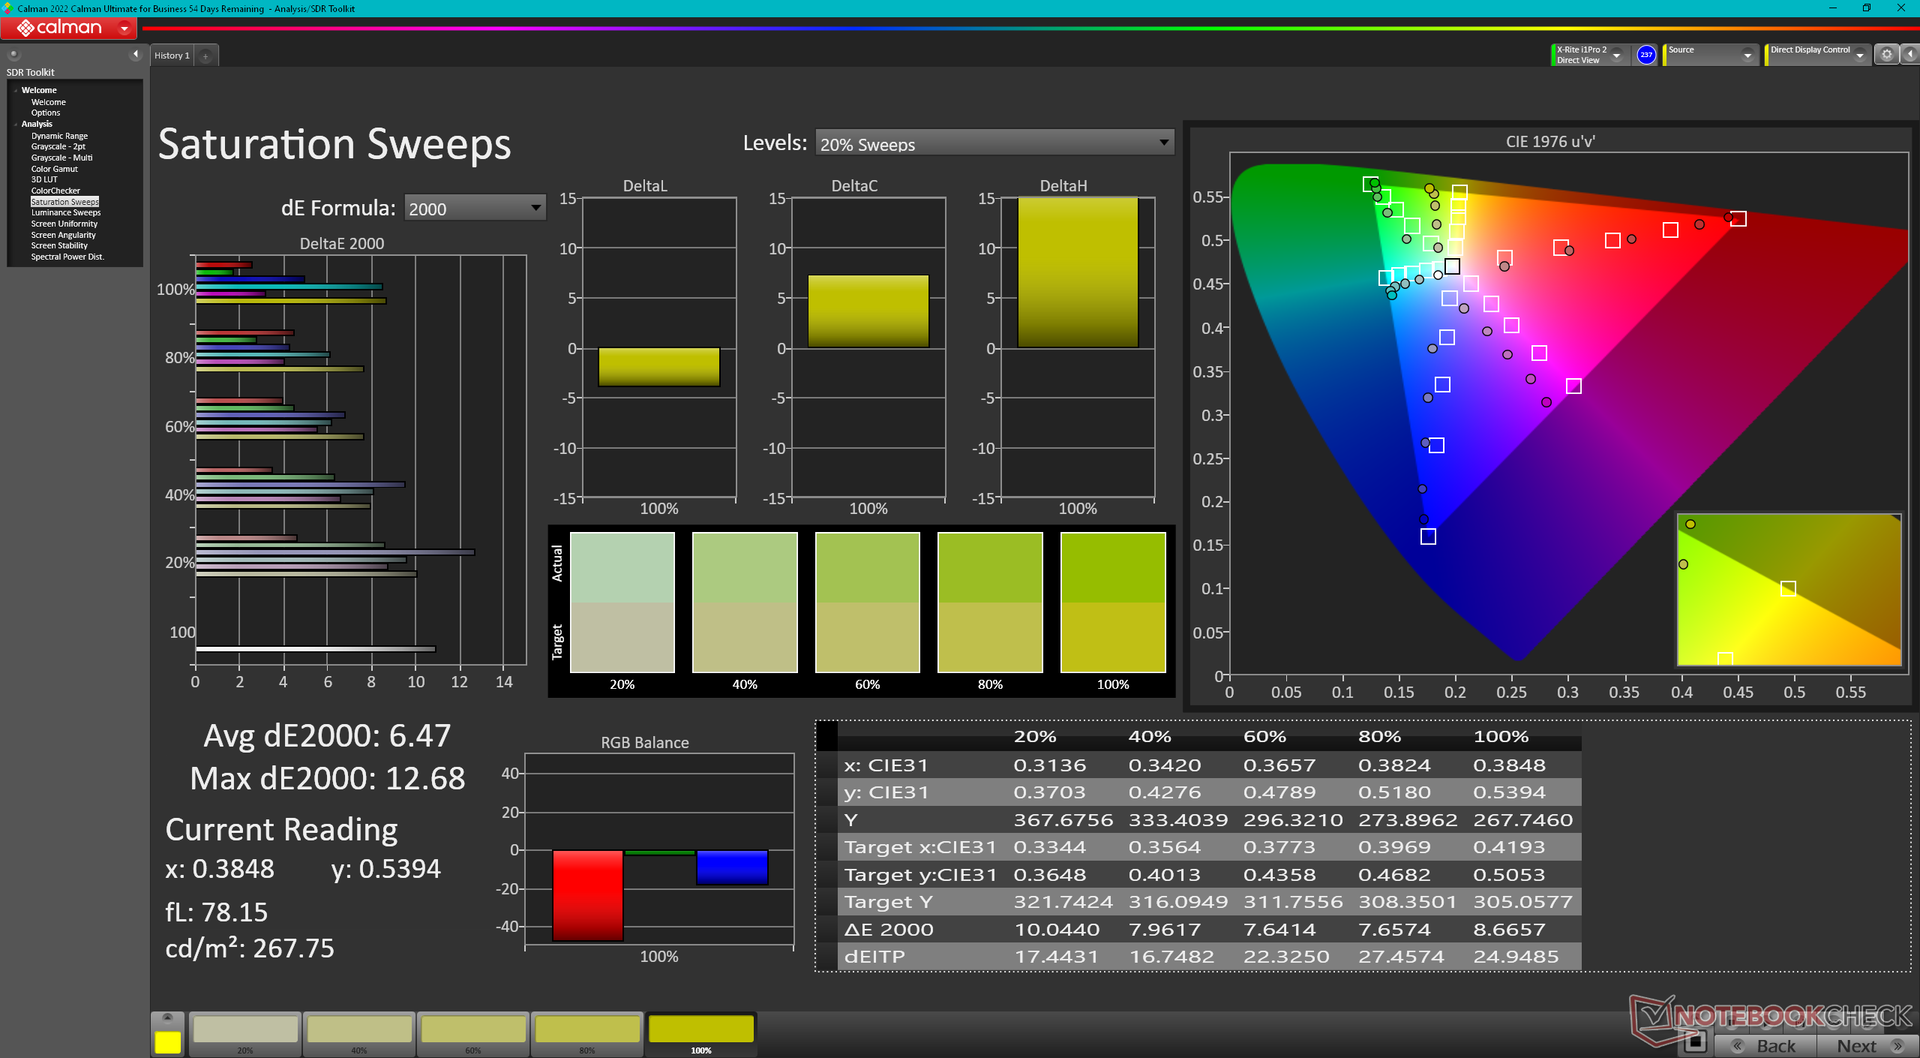Screen dimensions: 1920x1058
Task: Click the Max dE2000: 12.68 readout
Action: (x=328, y=778)
